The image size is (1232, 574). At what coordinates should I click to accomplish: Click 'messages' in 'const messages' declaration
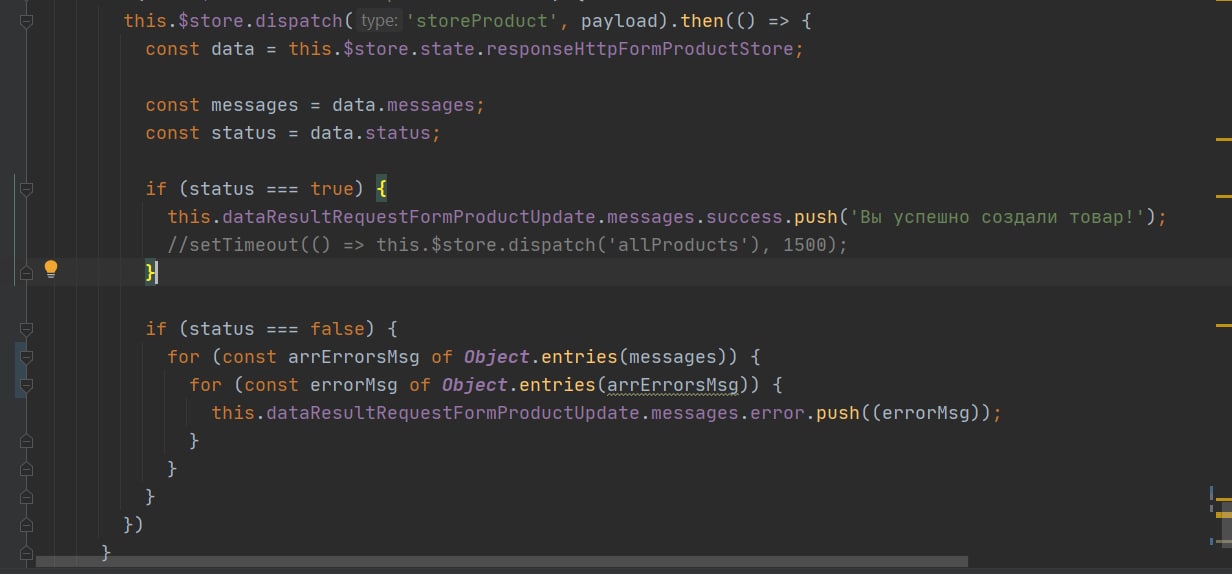pos(254,104)
